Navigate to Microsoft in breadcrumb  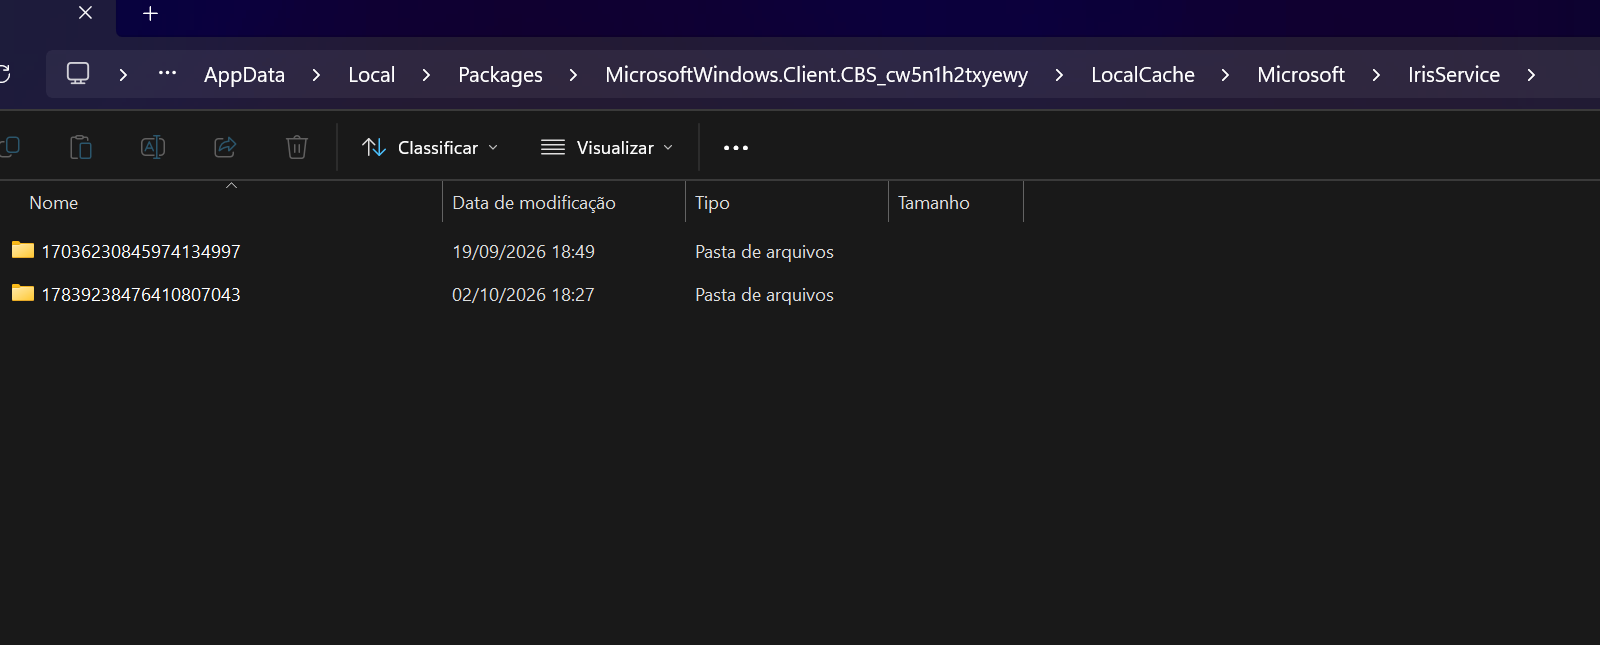[1301, 75]
